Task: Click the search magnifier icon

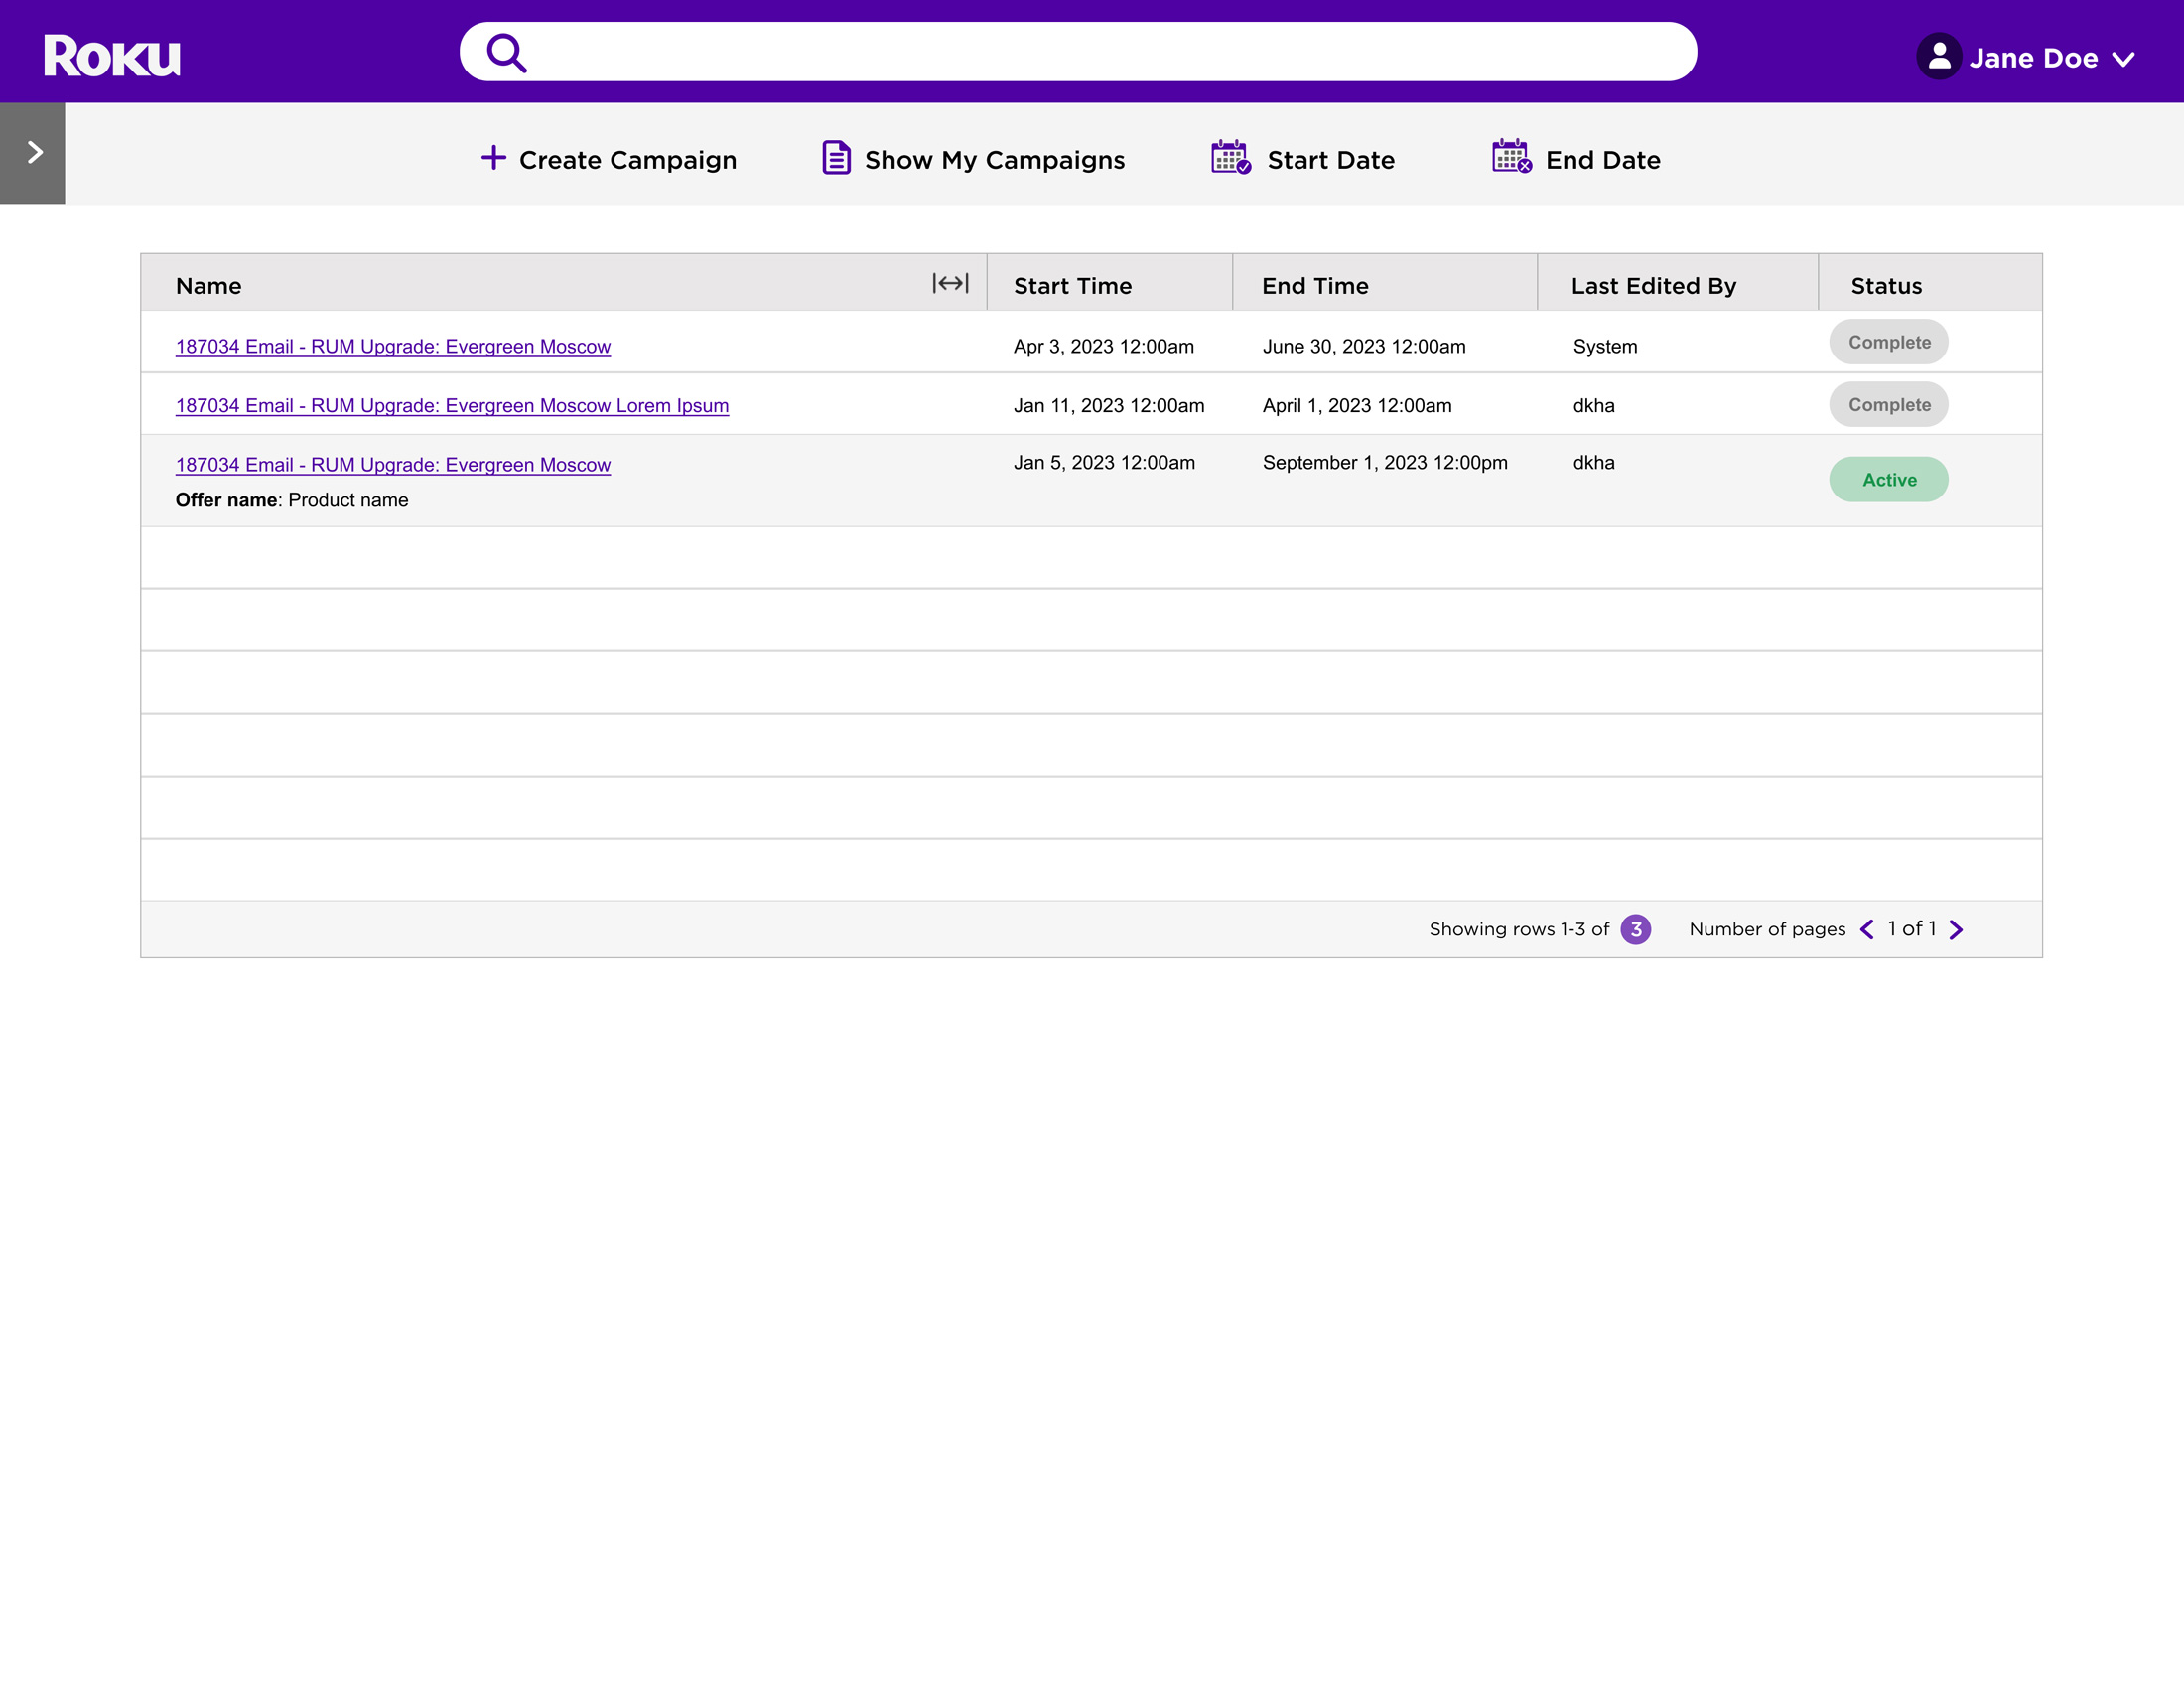Action: point(506,53)
